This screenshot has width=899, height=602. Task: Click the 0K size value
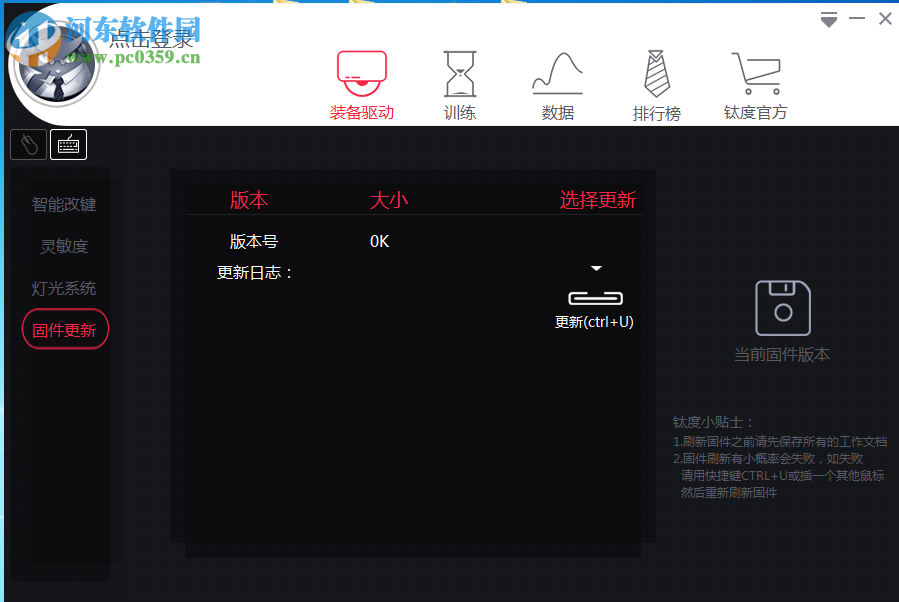pos(380,241)
